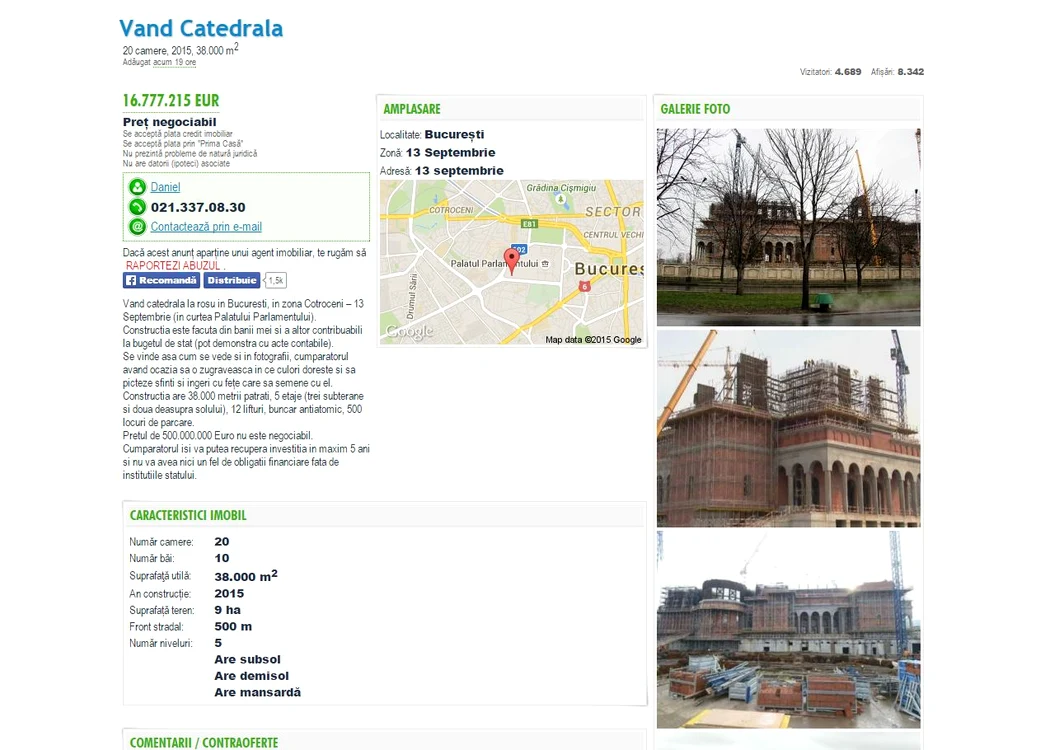Image resolution: width=1059 pixels, height=750 pixels.
Task: Click 'Se acceptă plata credit imobiliar' text
Action: pos(178,134)
